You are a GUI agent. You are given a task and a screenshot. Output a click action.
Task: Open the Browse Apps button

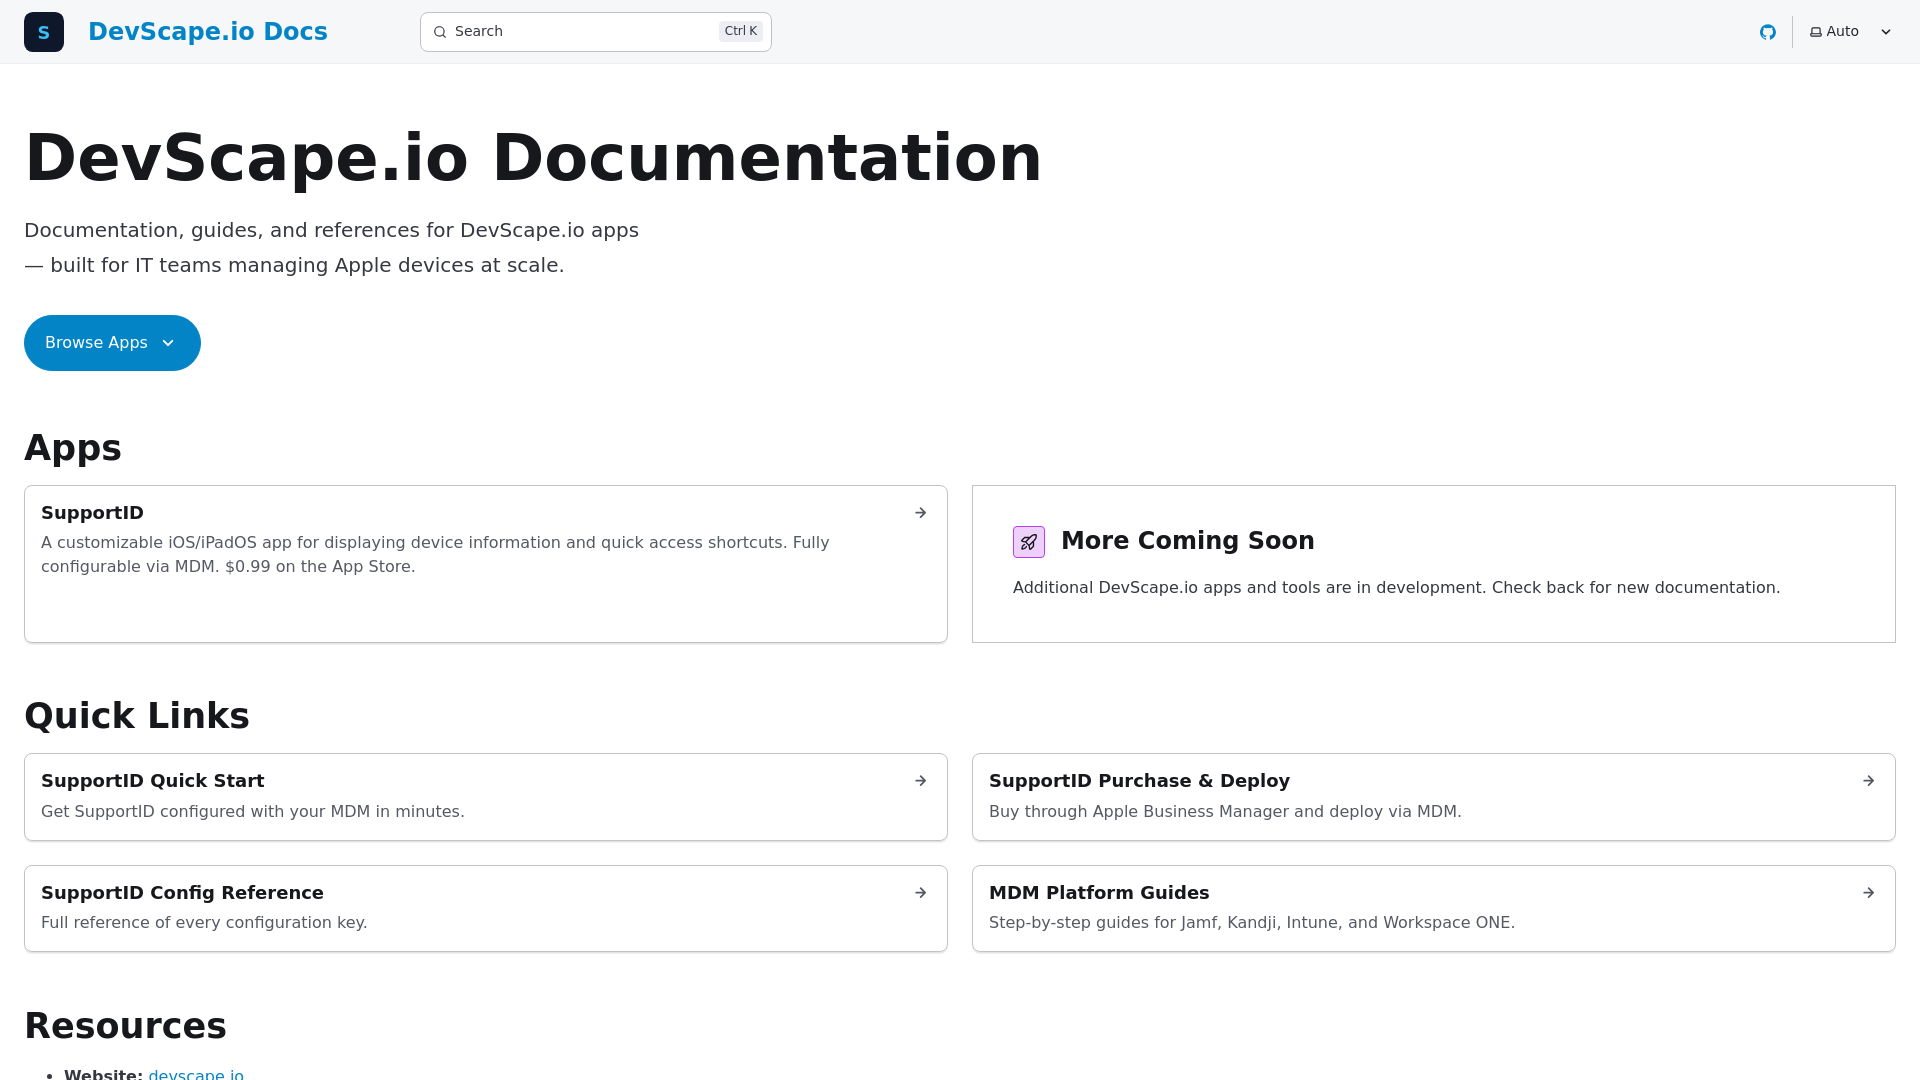pos(112,343)
